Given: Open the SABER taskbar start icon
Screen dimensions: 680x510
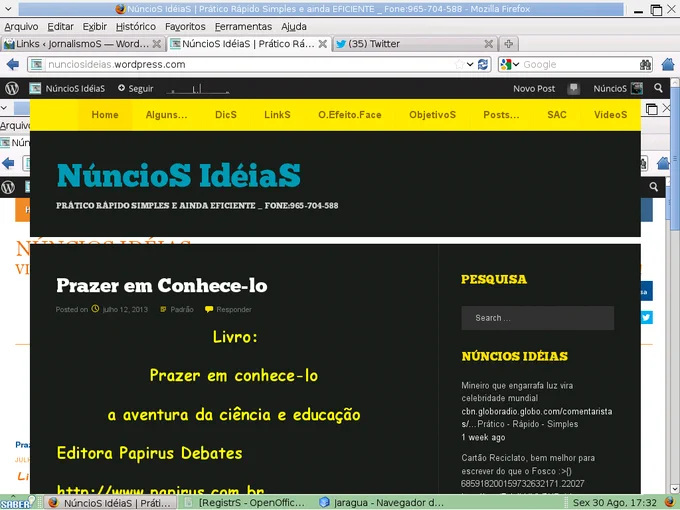Looking at the screenshot, I should [17, 503].
